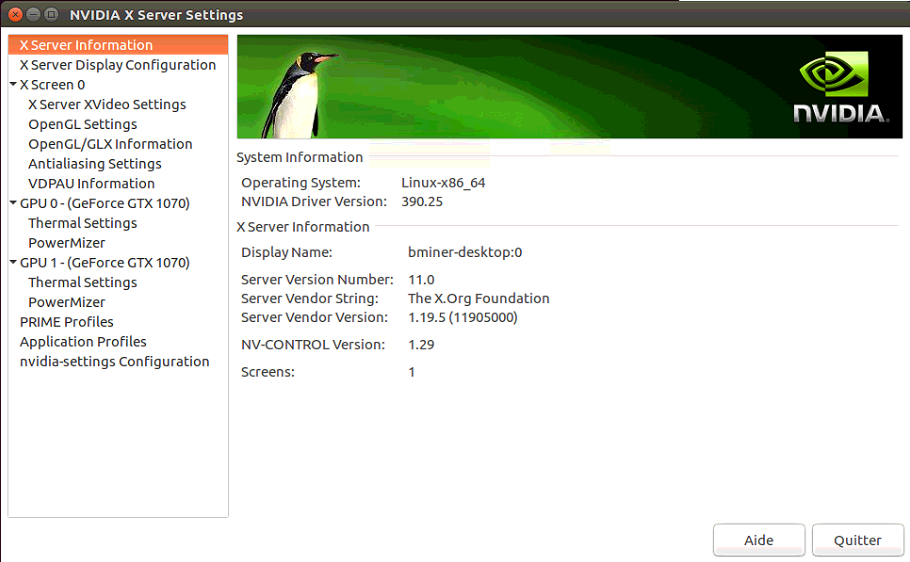Click the Display Name label
Image resolution: width=910 pixels, height=562 pixels.
(x=287, y=252)
